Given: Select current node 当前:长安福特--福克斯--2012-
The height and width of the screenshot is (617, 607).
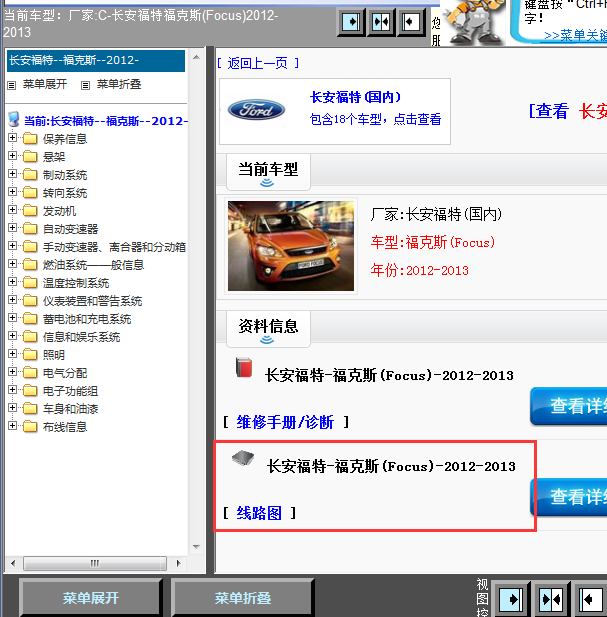Looking at the screenshot, I should (106, 121).
